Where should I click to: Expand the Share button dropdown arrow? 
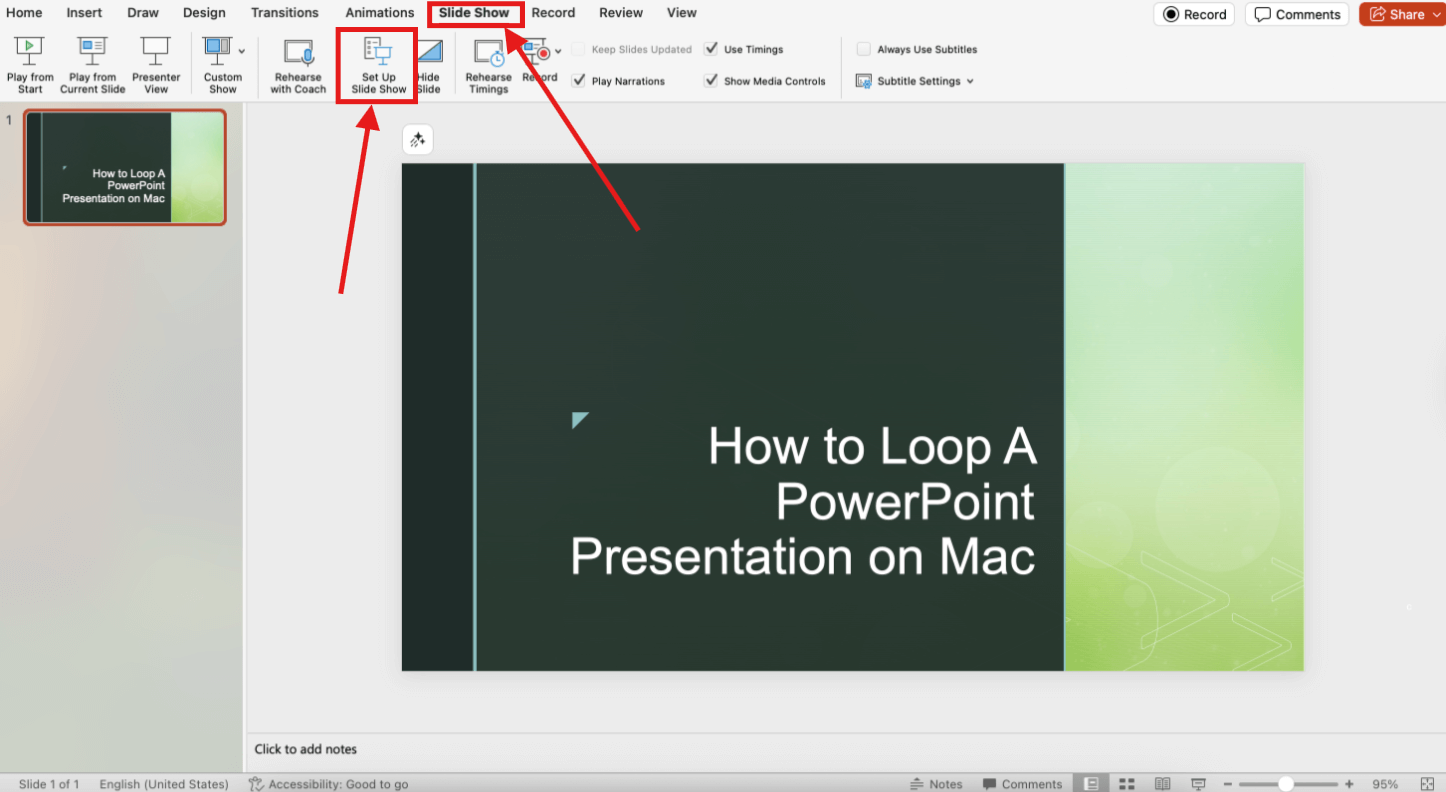1437,14
